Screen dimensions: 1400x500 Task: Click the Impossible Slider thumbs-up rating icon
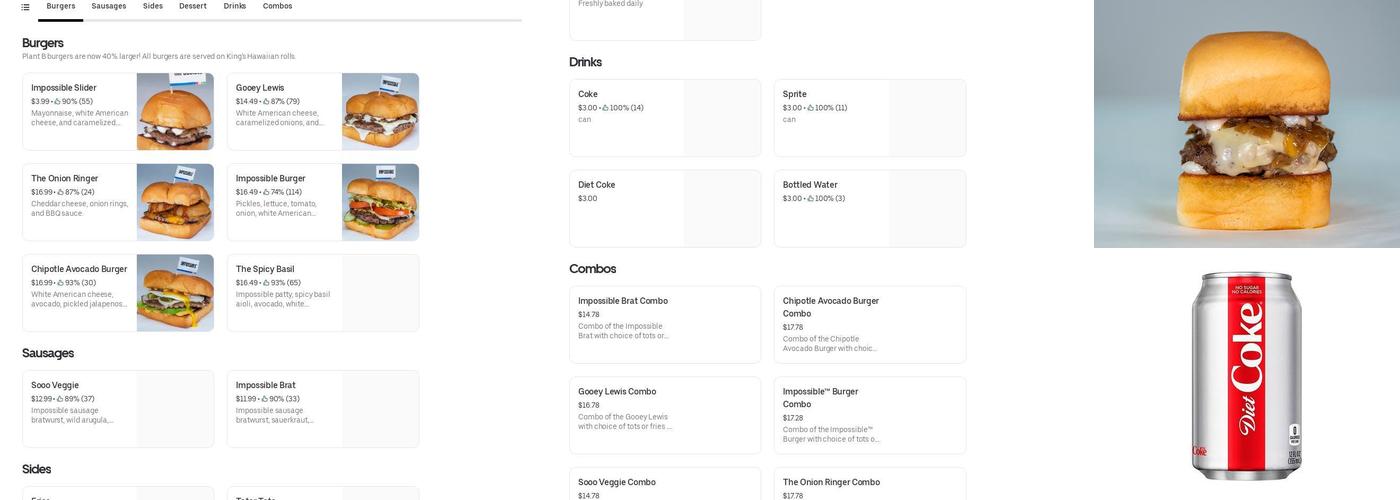tap(58, 102)
